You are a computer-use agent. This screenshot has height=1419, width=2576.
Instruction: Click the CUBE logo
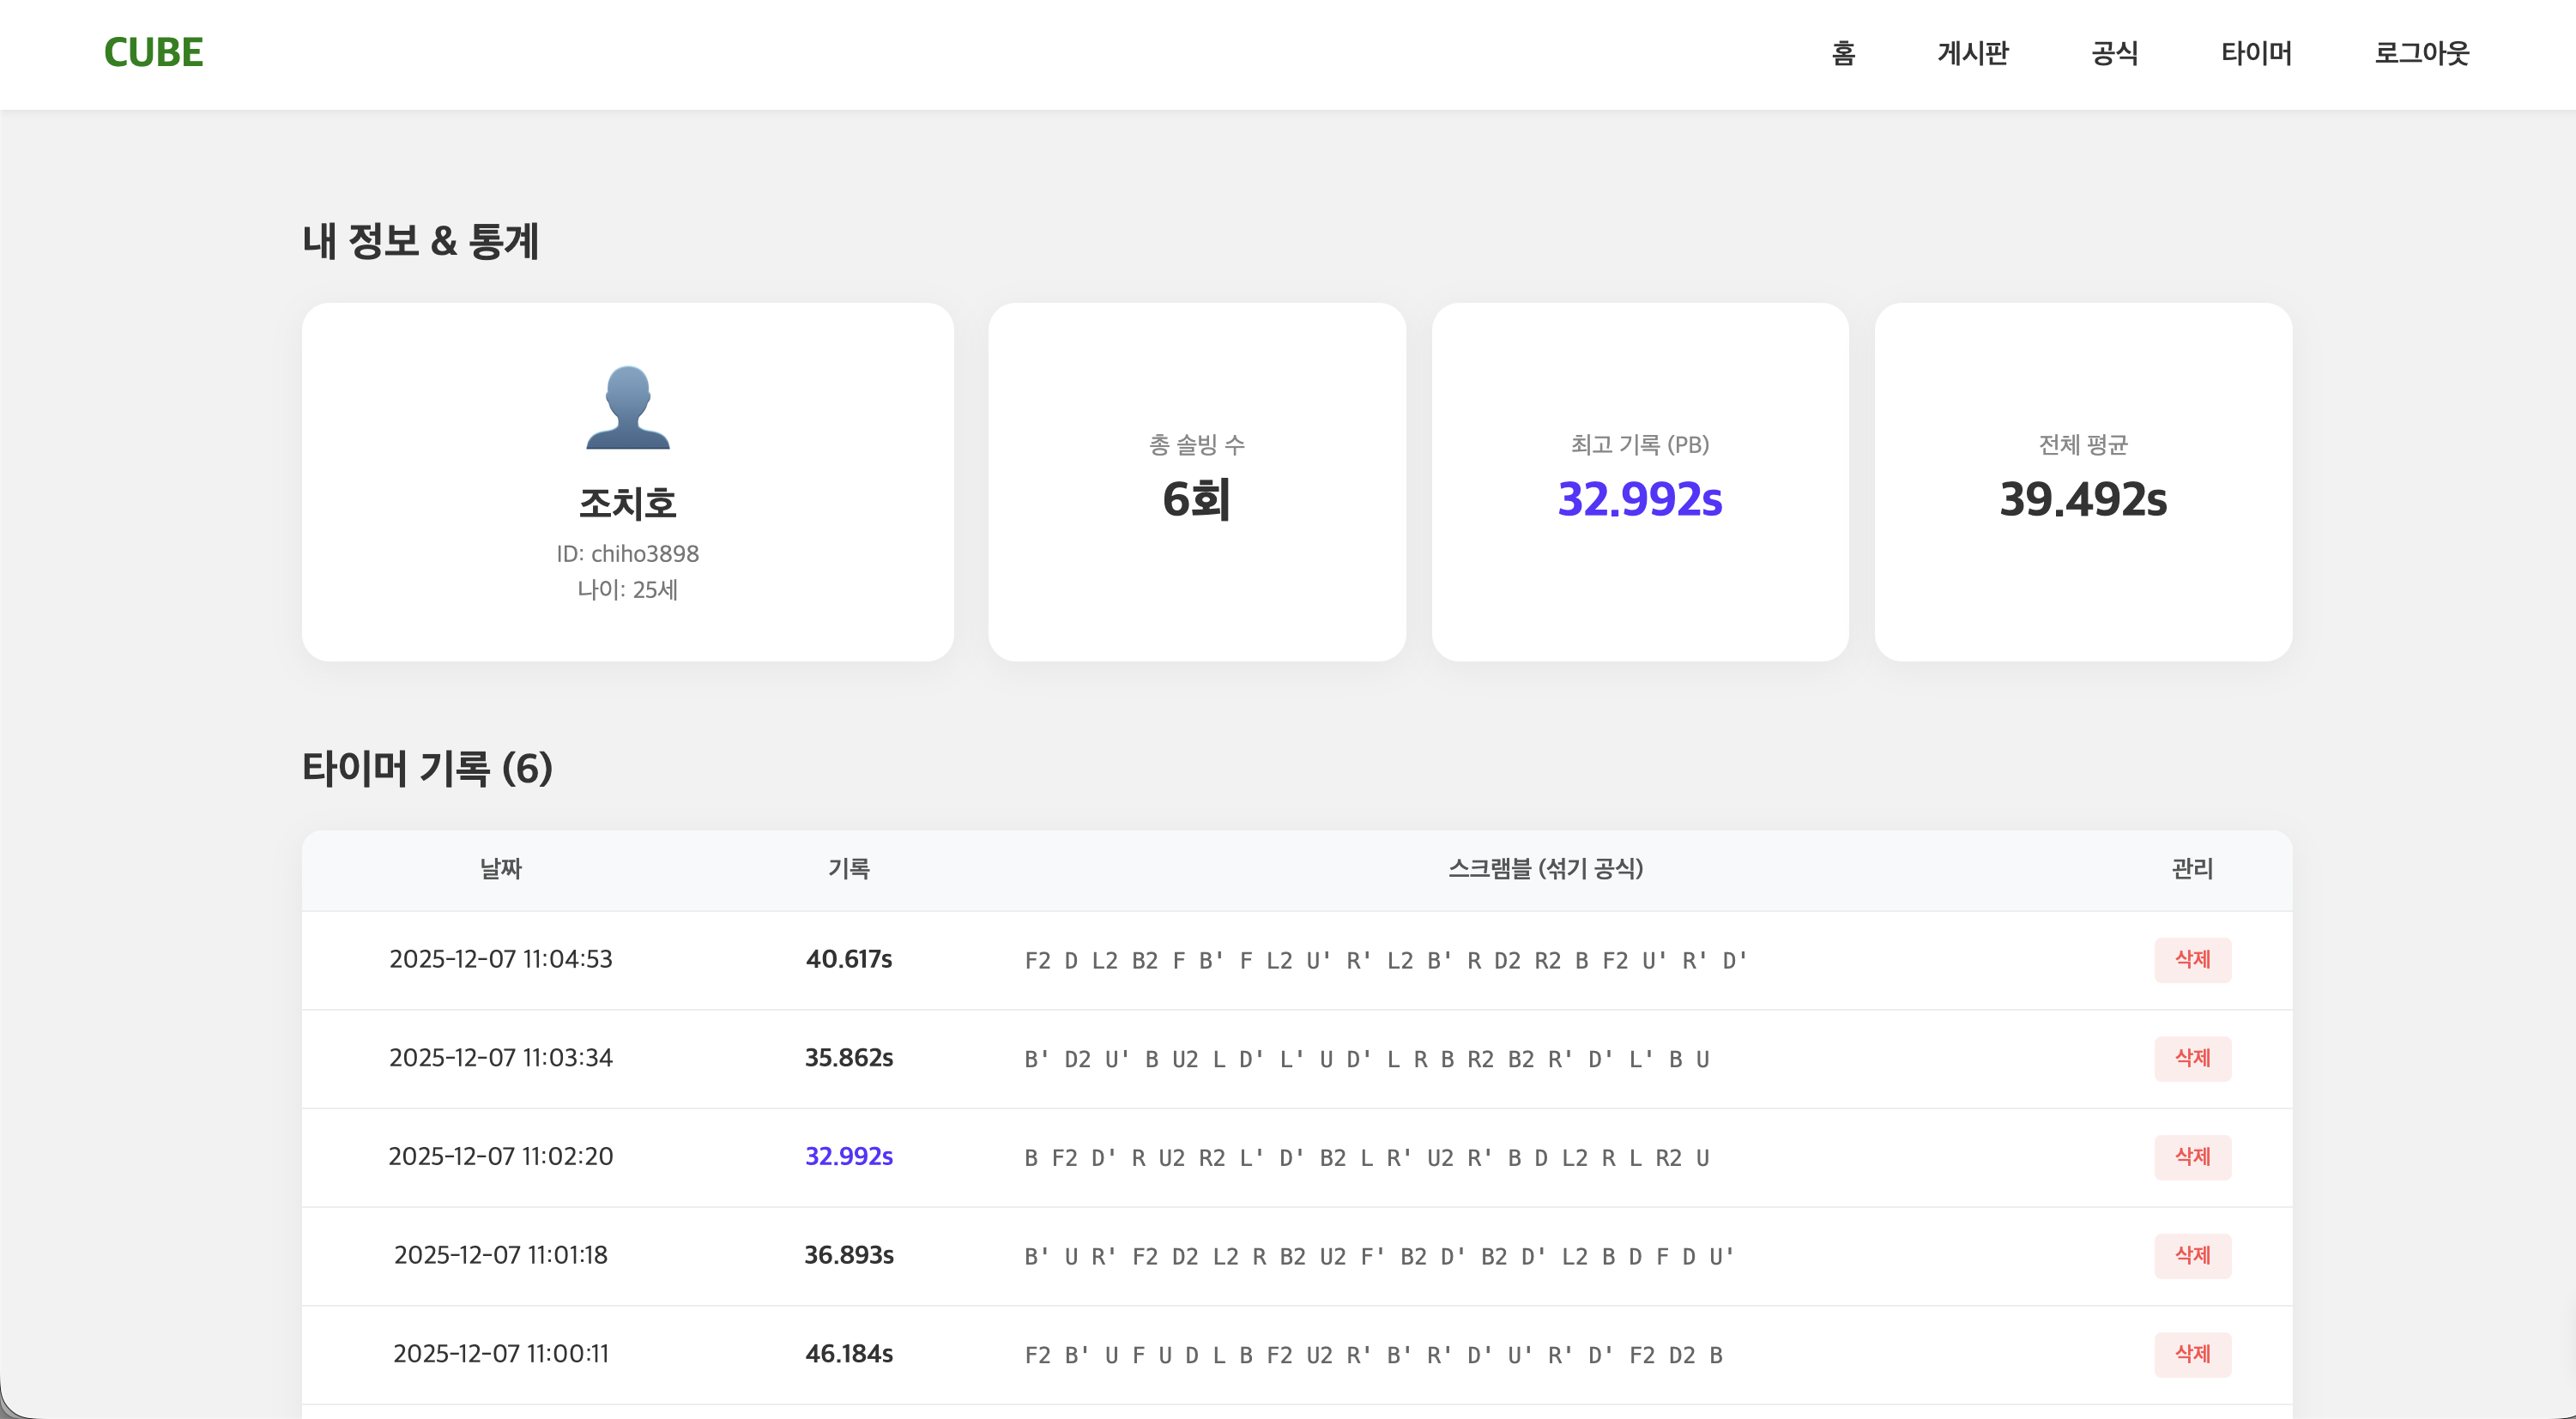pos(152,53)
